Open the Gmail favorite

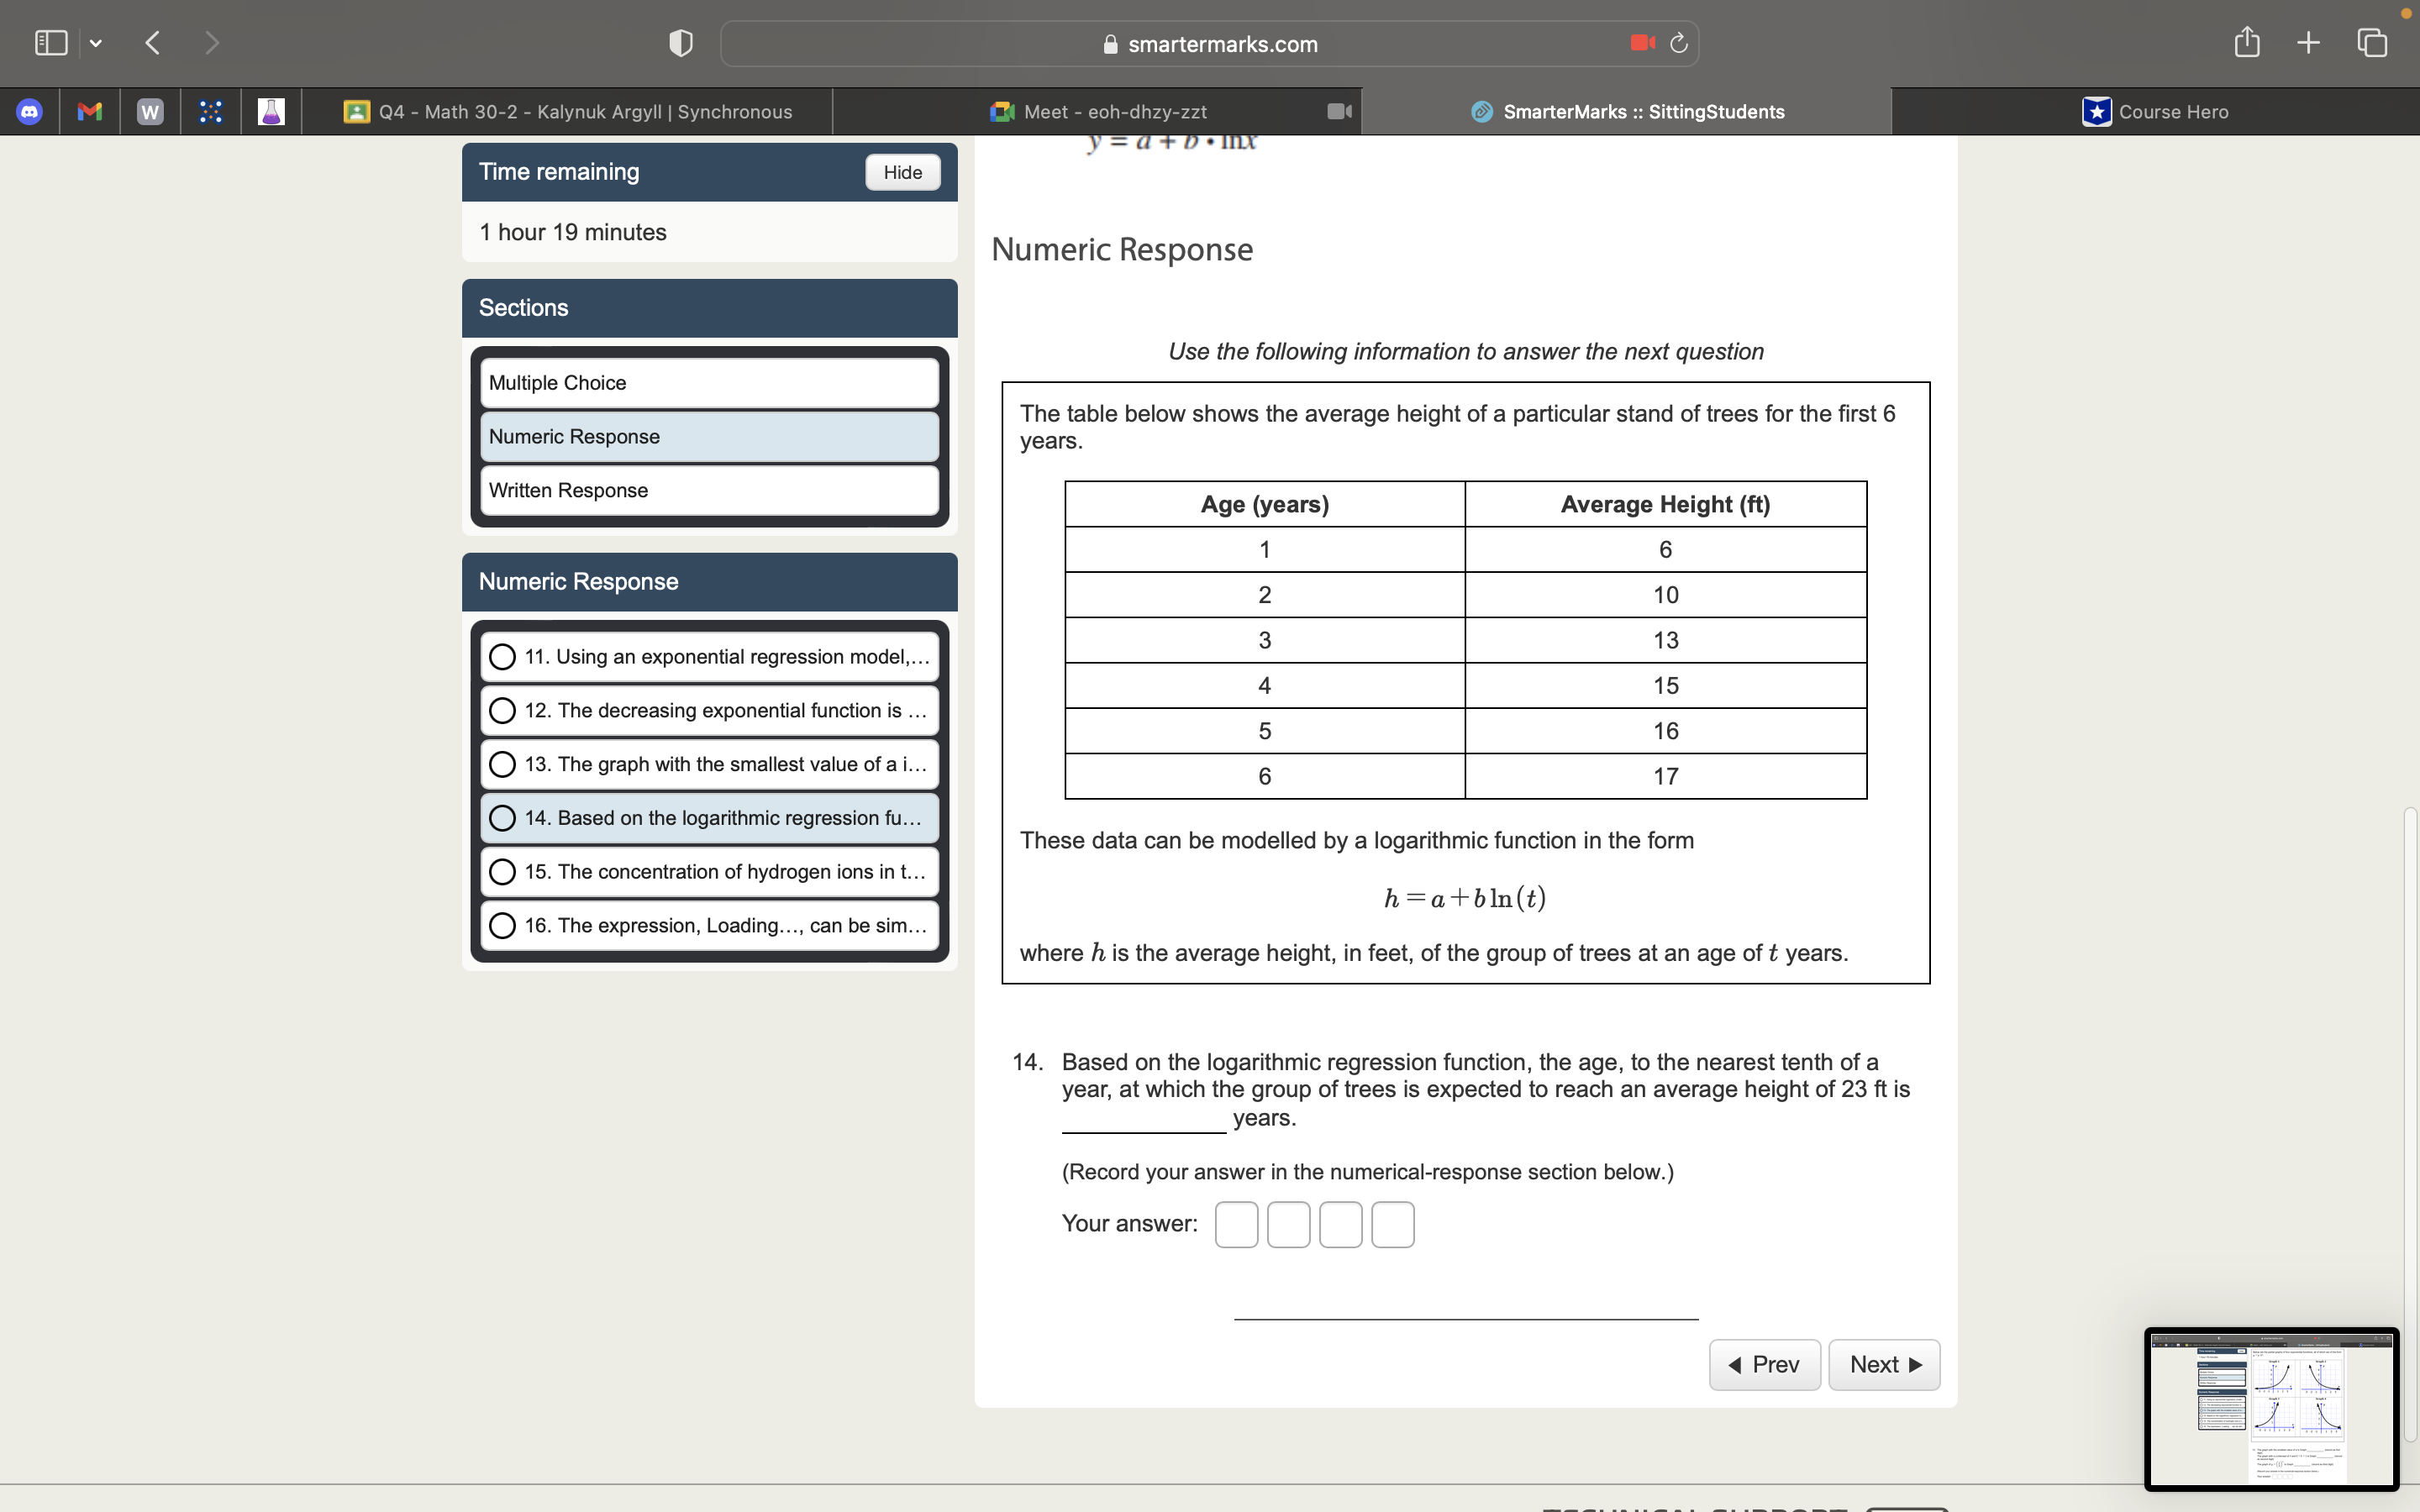(x=89, y=111)
